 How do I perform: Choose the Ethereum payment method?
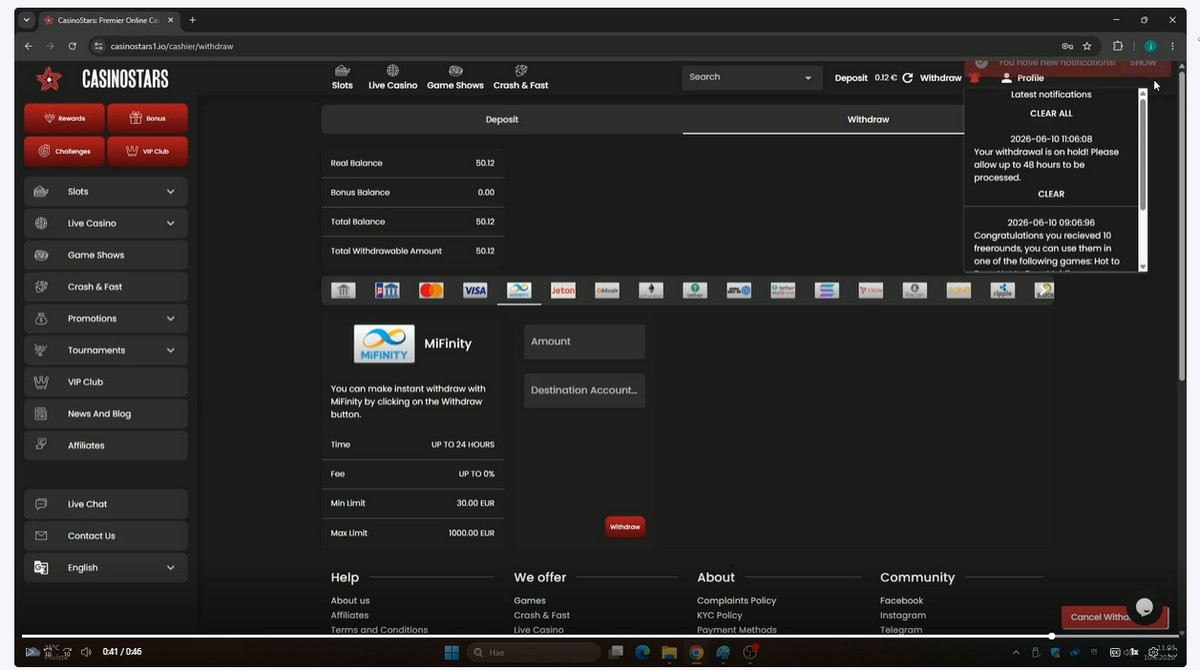(651, 290)
